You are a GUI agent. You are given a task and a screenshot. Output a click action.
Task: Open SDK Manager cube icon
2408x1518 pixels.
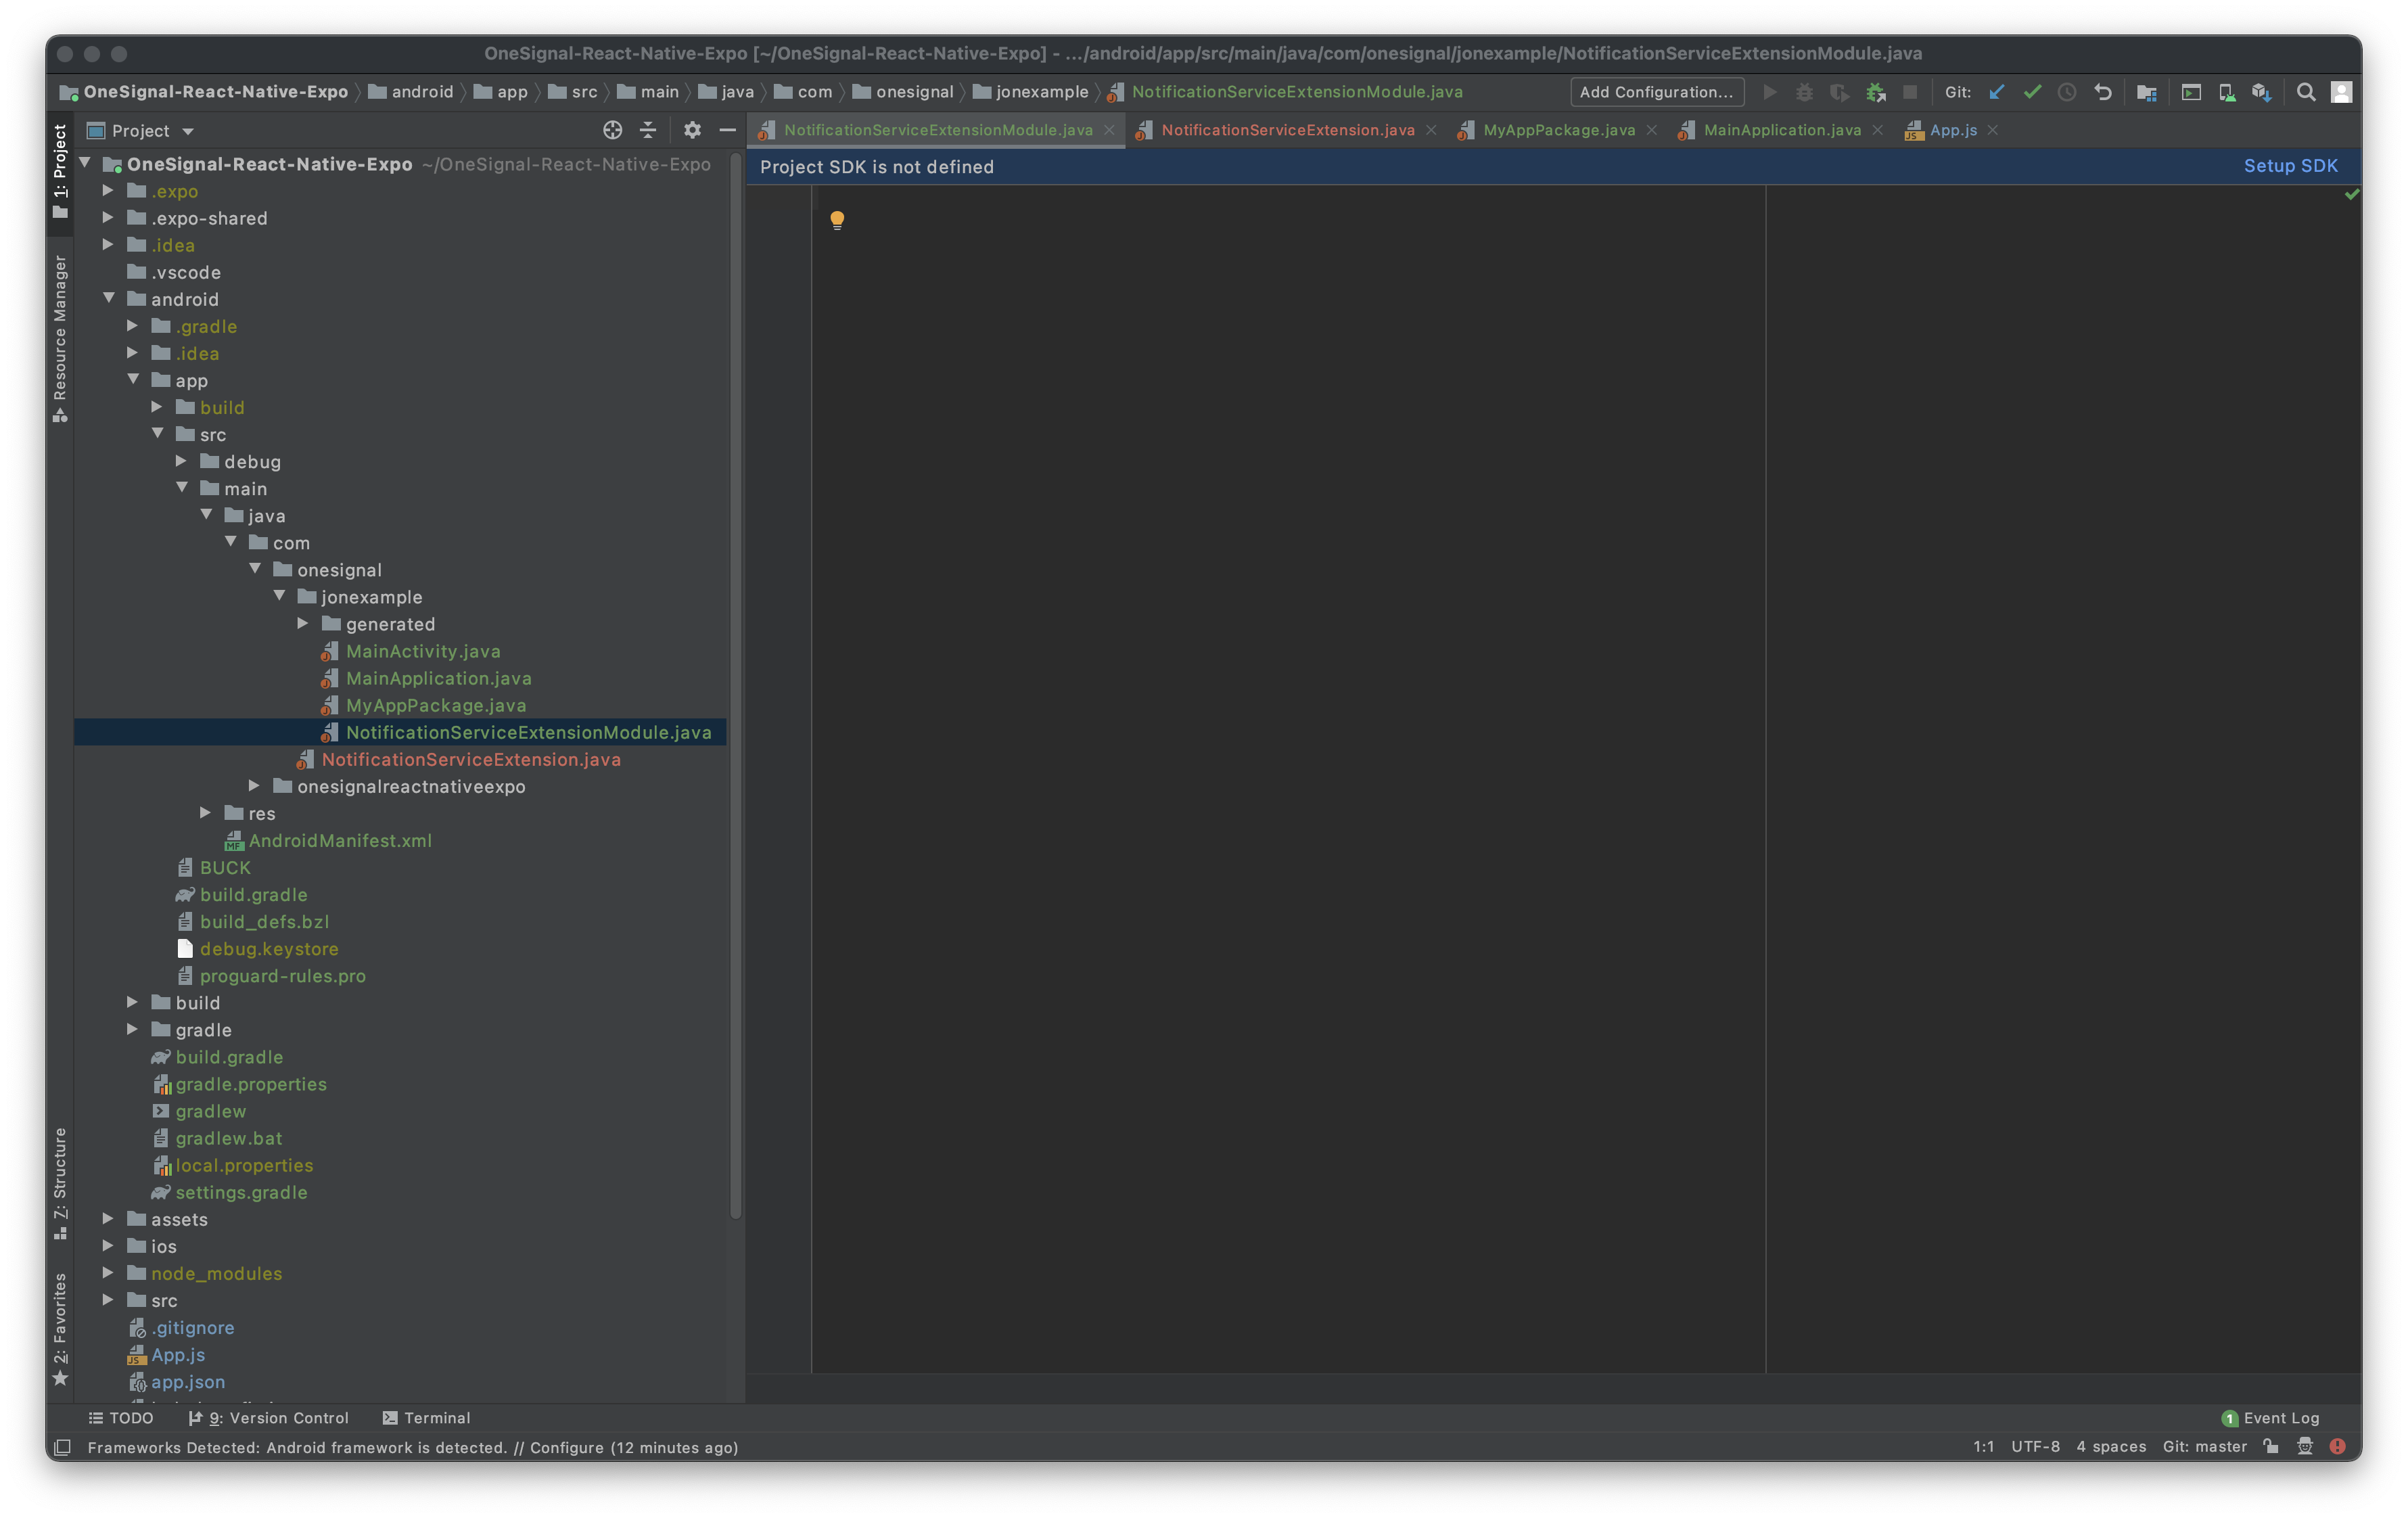pyautogui.click(x=2262, y=92)
